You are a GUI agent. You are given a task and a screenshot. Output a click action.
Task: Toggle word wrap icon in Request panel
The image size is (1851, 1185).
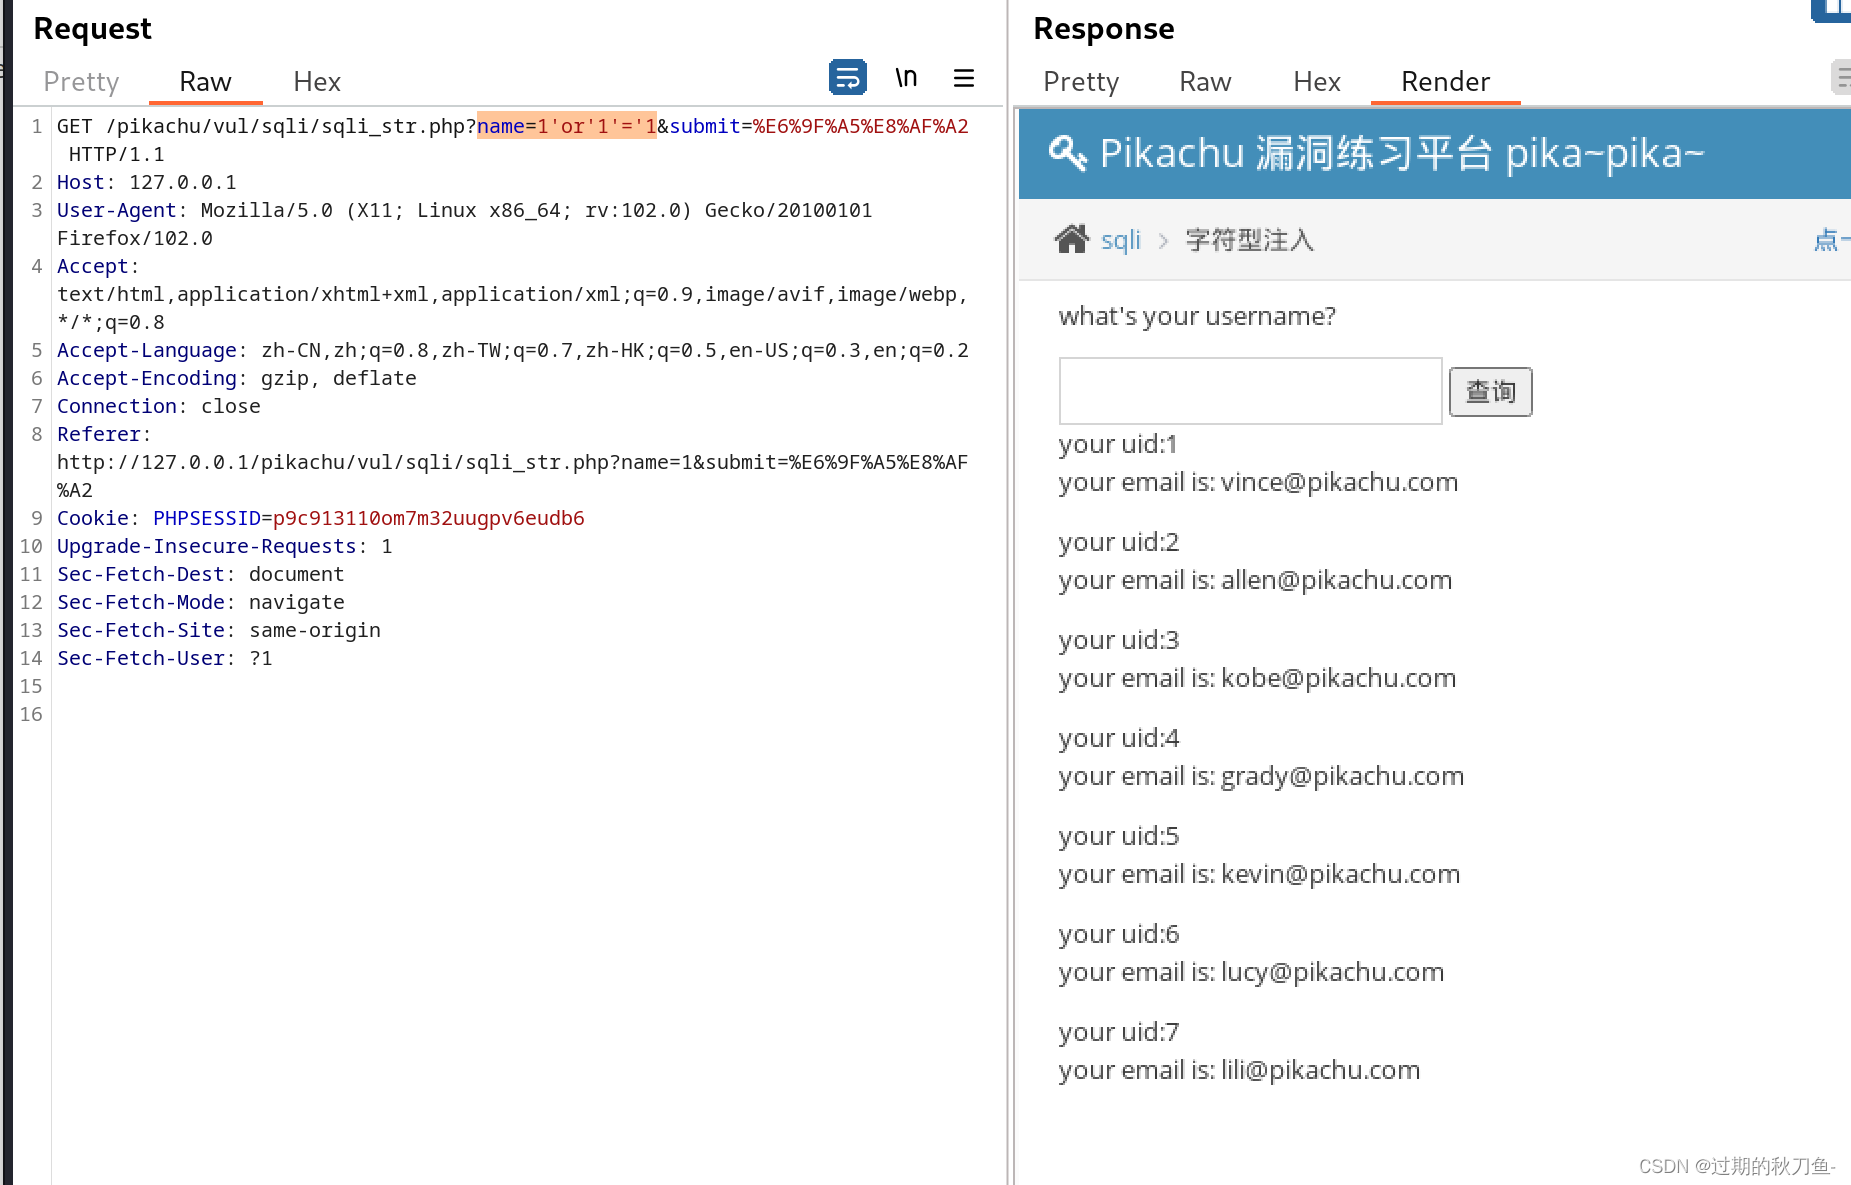coord(847,77)
